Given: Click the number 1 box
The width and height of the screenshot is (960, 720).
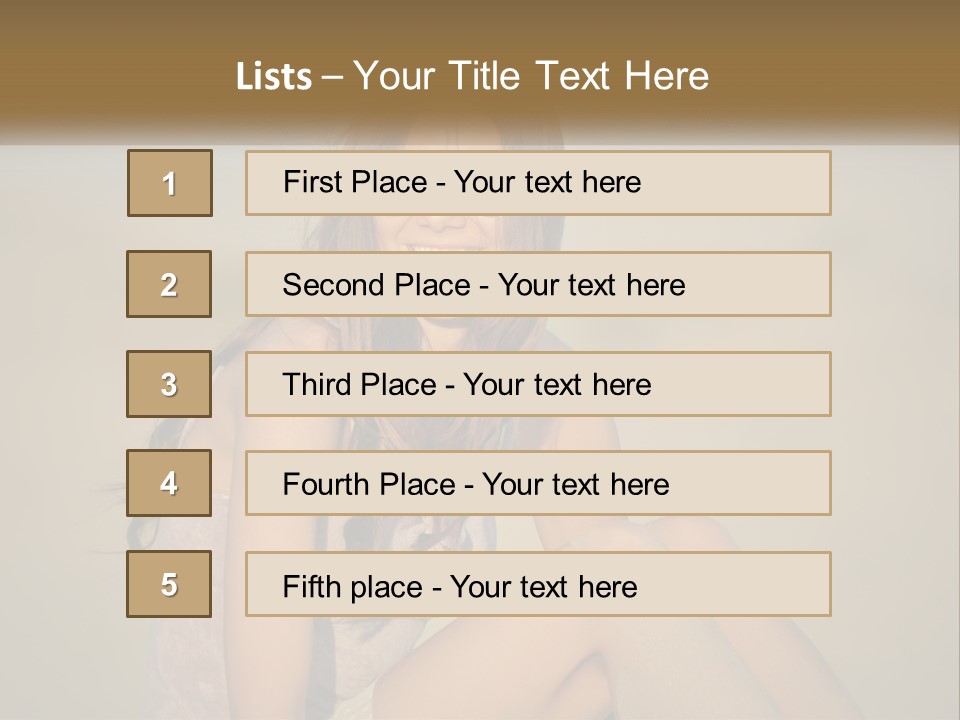Looking at the screenshot, I should [x=170, y=183].
